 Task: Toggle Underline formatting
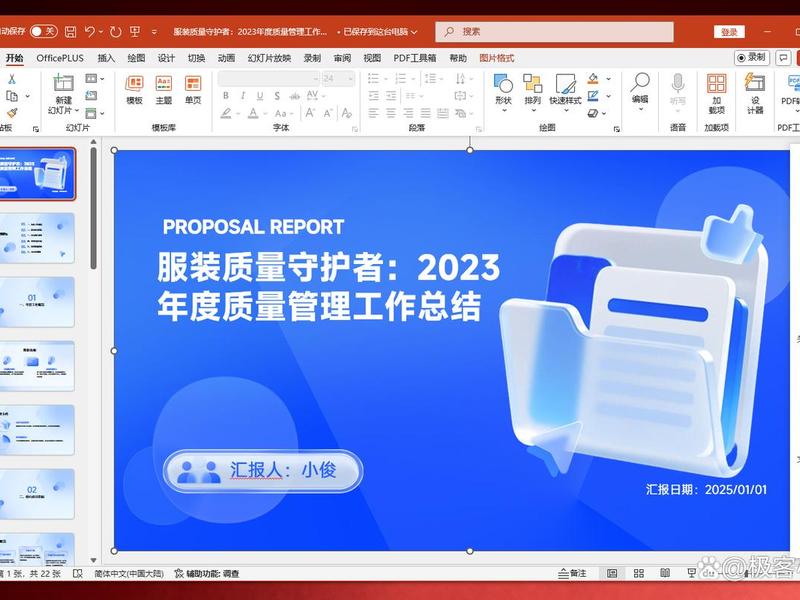click(260, 95)
